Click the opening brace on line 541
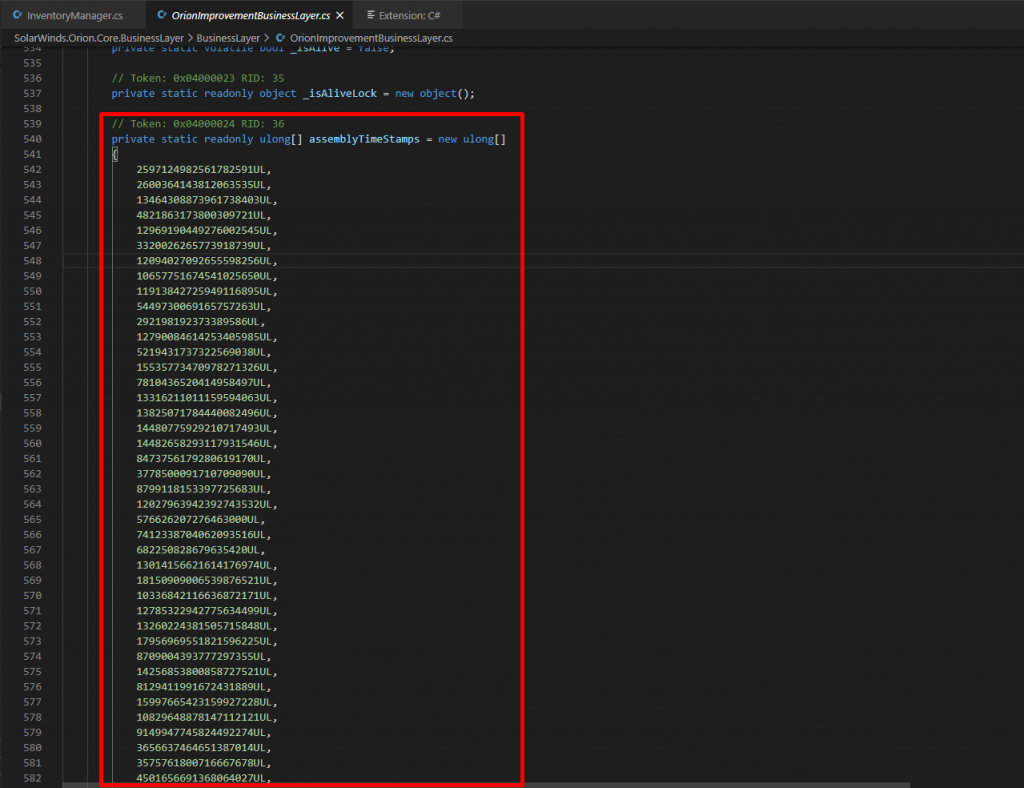 [x=114, y=154]
